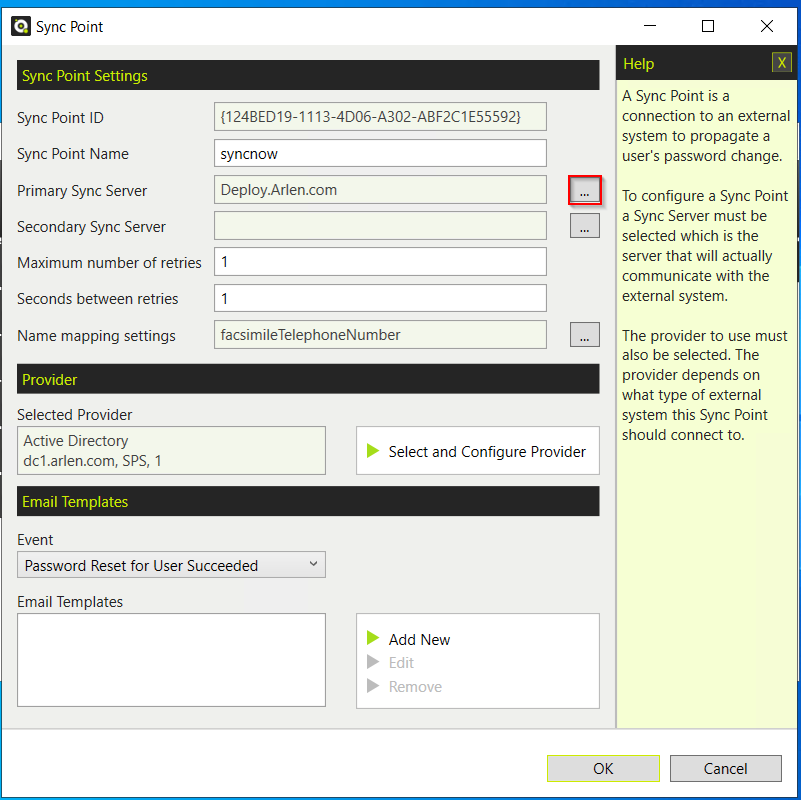Image resolution: width=801 pixels, height=800 pixels.
Task: Close the Sync Point window
Action: click(x=767, y=26)
